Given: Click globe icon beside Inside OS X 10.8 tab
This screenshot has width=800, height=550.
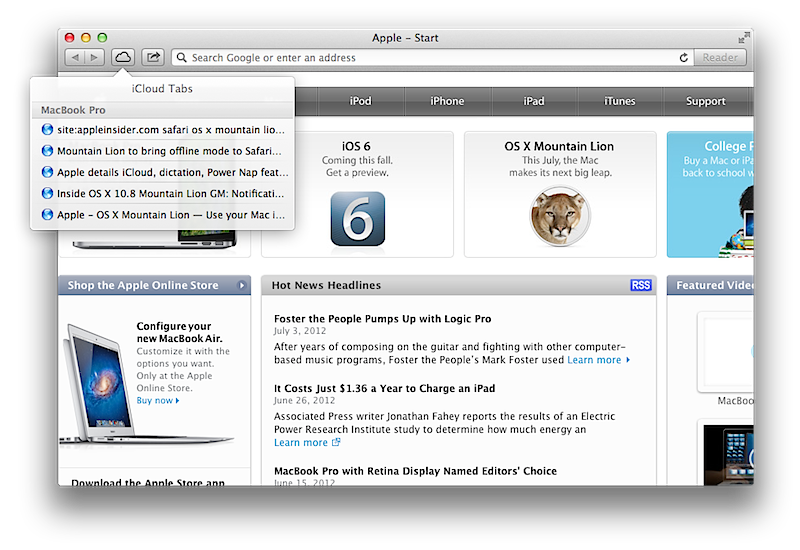Looking at the screenshot, I should point(47,193).
